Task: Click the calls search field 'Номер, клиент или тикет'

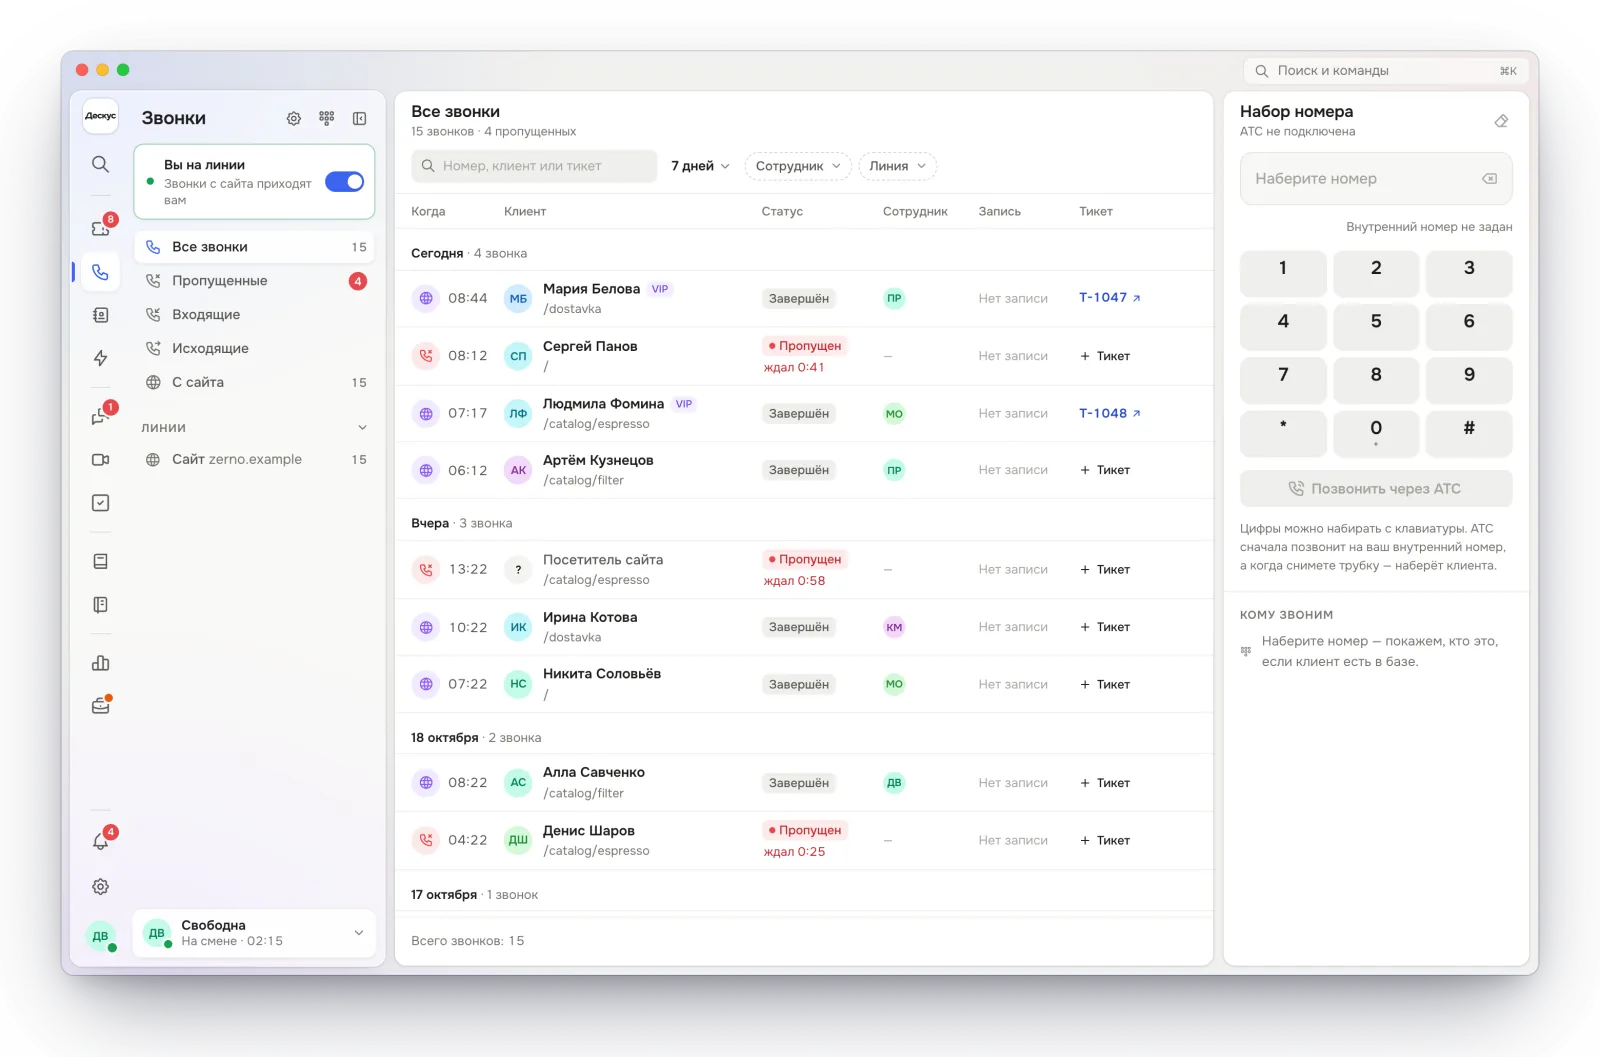Action: [534, 166]
